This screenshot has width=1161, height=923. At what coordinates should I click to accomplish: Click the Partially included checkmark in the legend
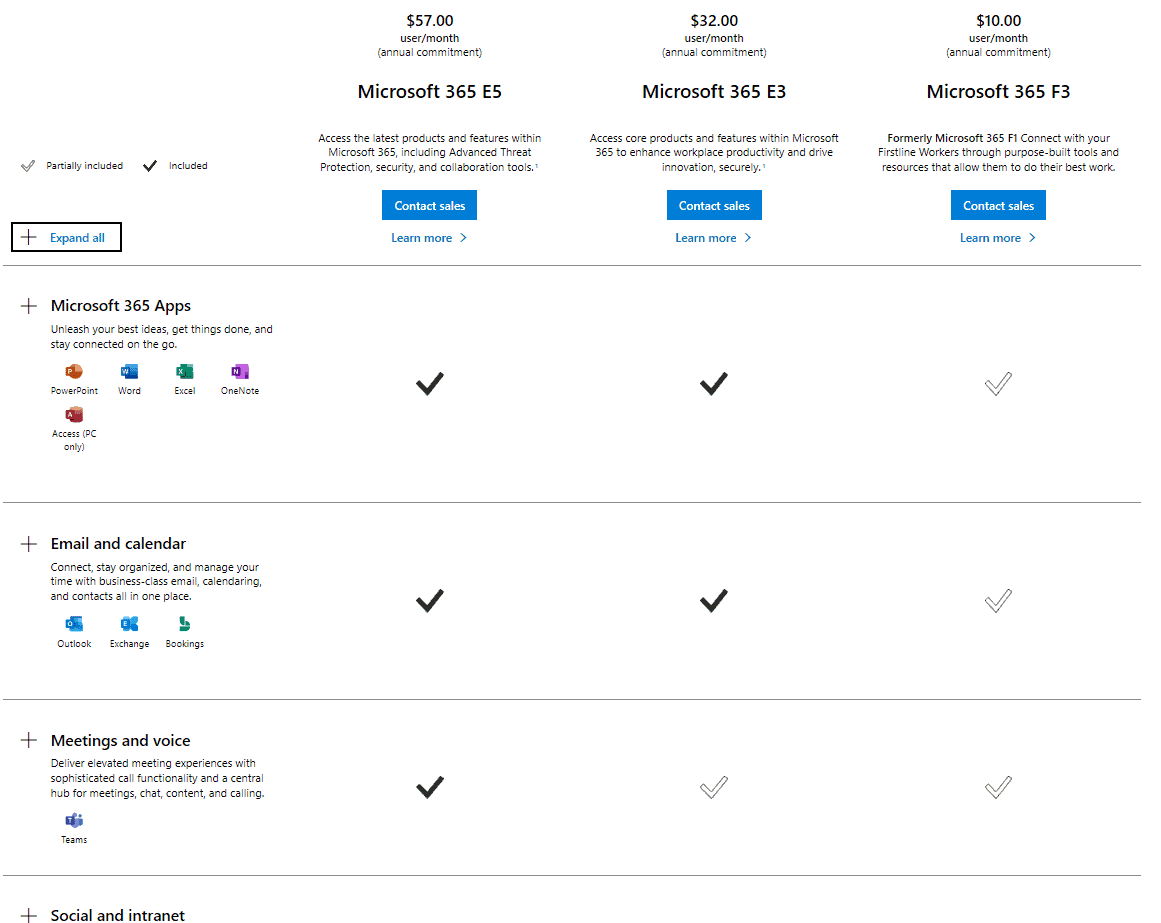point(28,165)
